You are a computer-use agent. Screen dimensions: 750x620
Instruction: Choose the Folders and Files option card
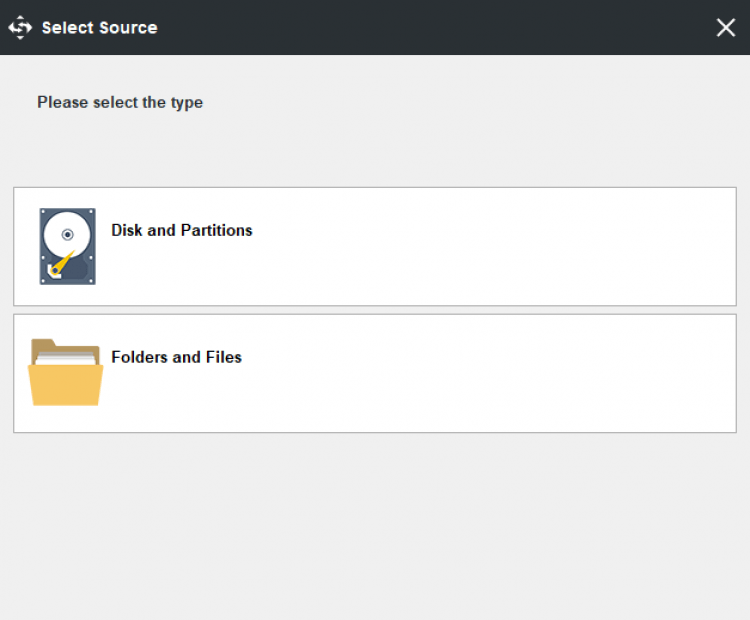click(x=374, y=373)
